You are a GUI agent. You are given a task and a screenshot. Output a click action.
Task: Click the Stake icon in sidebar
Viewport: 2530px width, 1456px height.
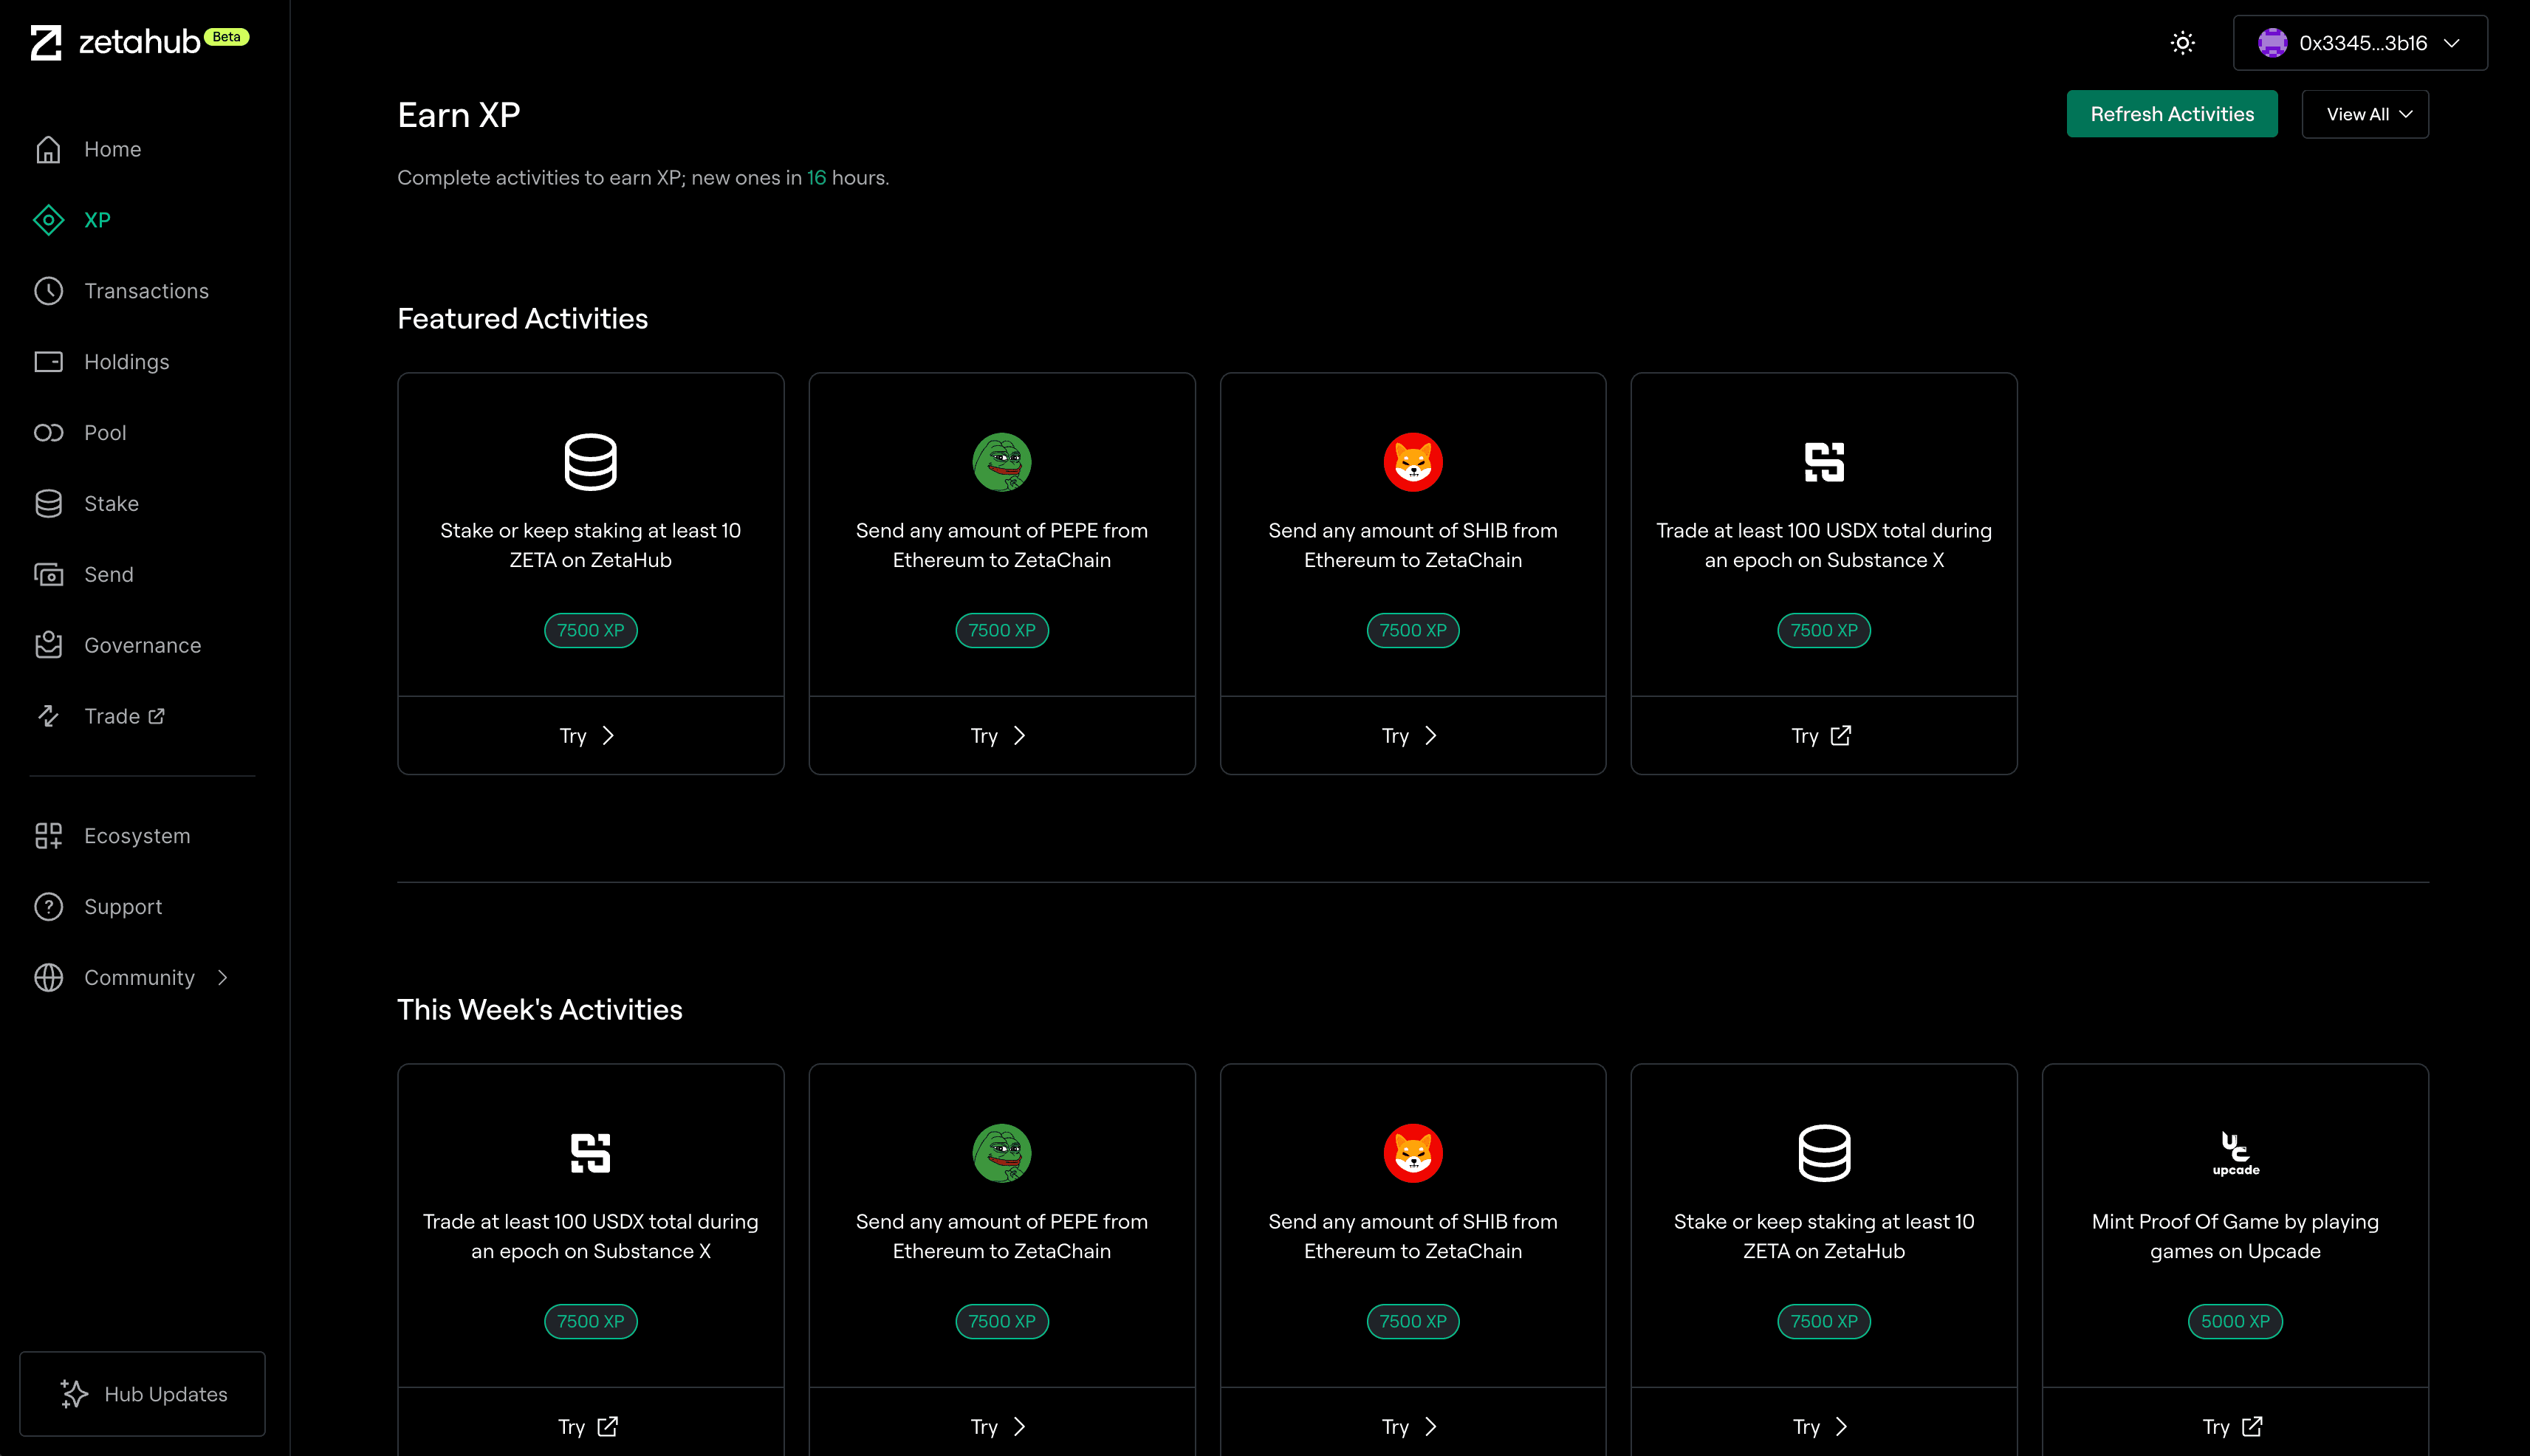(49, 502)
